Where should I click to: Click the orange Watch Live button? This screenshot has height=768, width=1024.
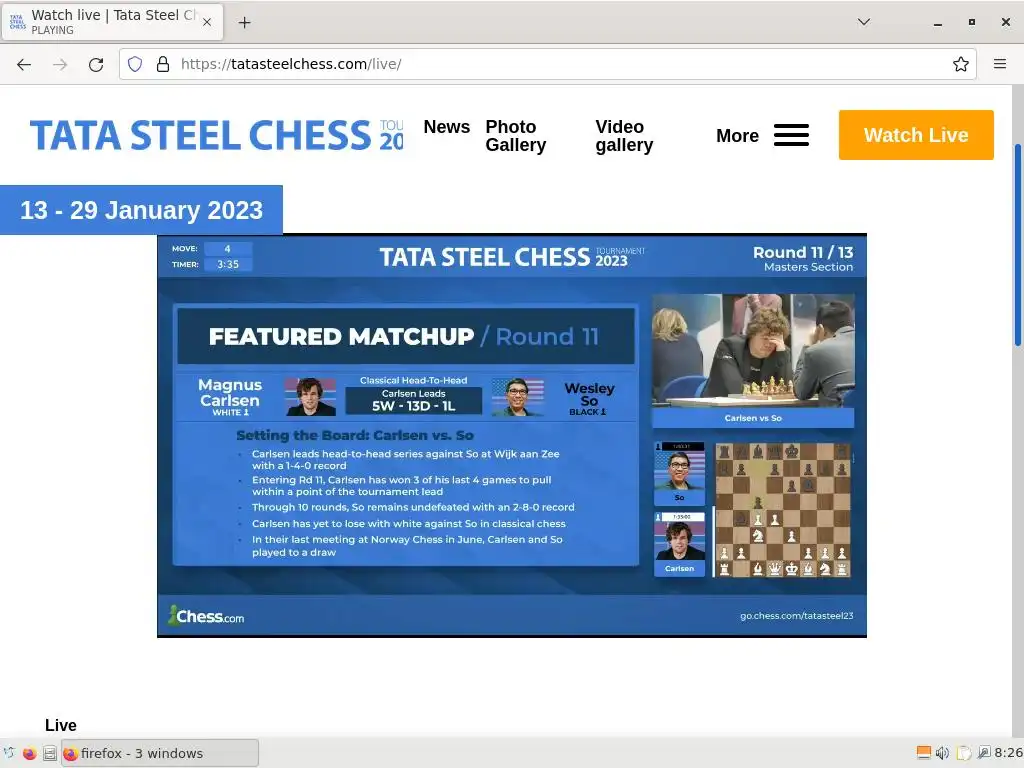916,135
